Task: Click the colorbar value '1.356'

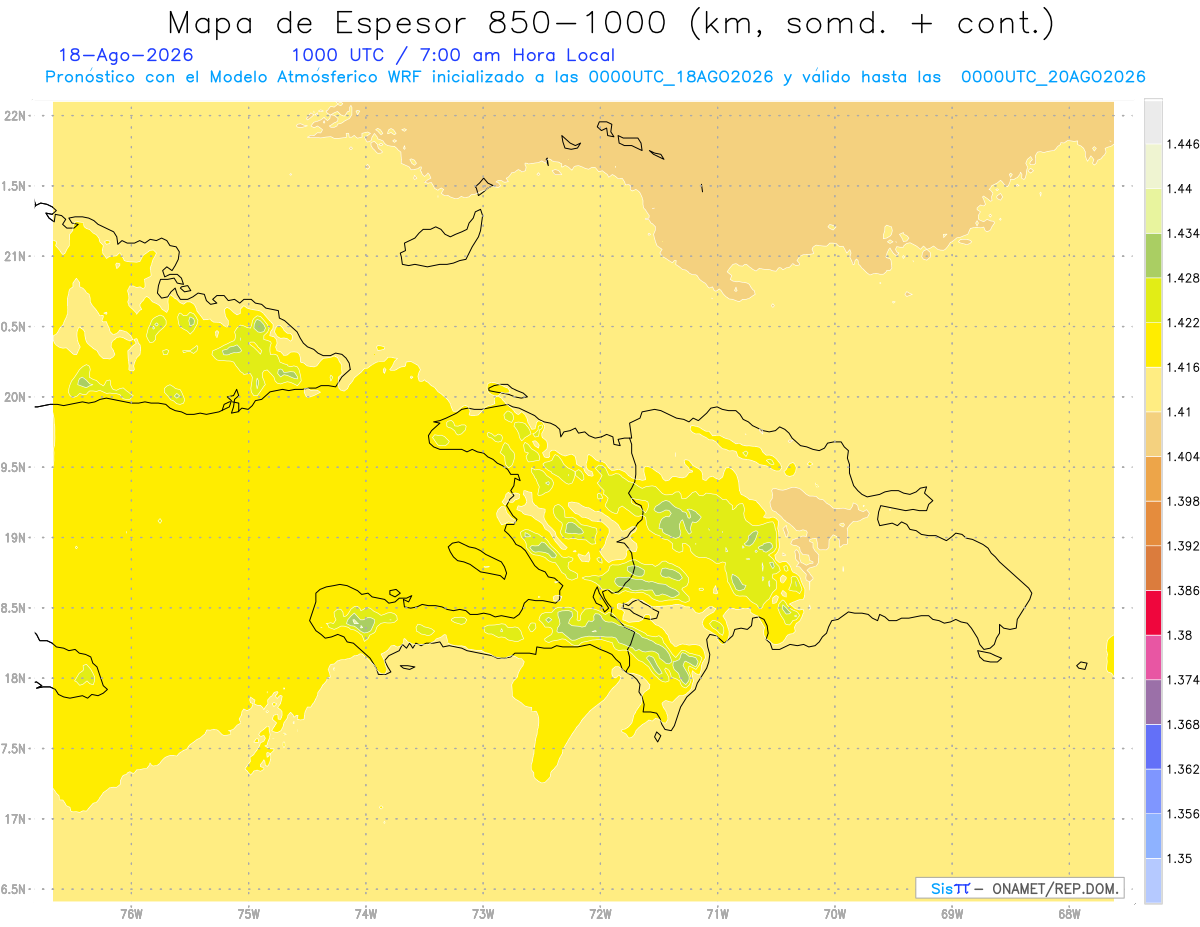Action: pos(1182,813)
